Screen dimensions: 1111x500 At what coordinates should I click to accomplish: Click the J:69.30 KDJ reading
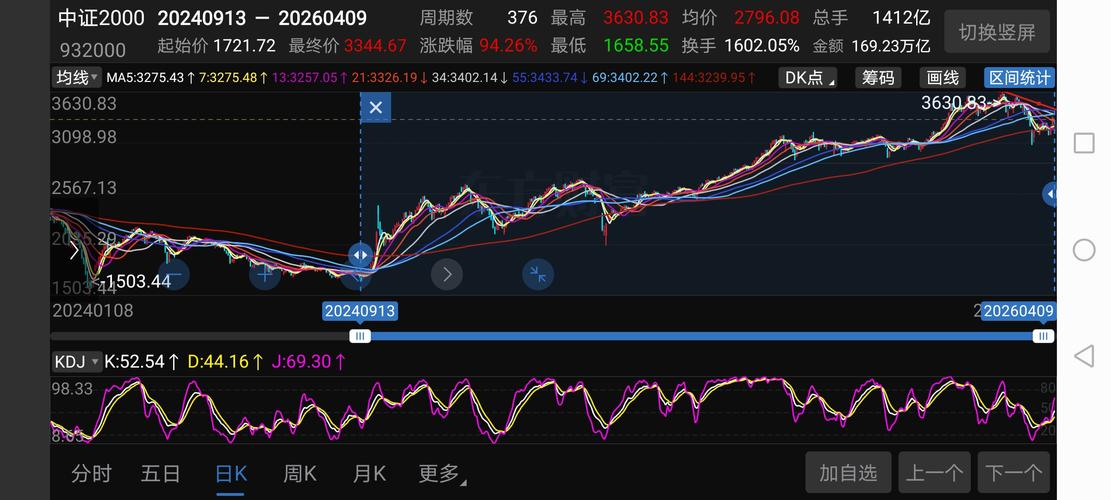click(x=301, y=362)
